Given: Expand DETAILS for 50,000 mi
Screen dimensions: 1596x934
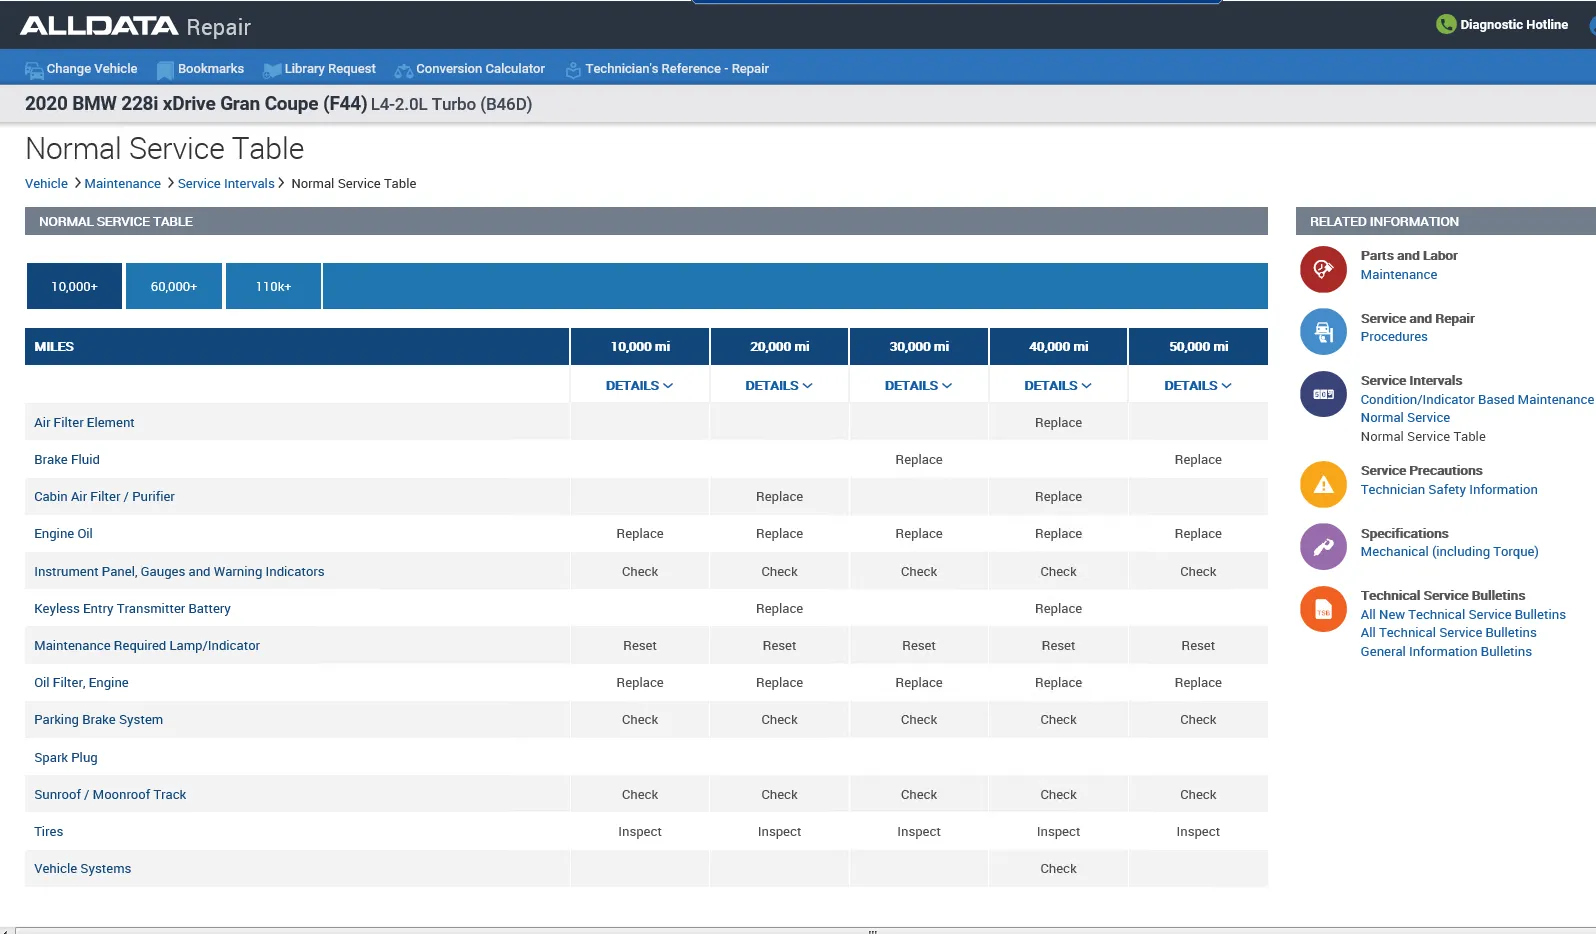Looking at the screenshot, I should click(1198, 385).
